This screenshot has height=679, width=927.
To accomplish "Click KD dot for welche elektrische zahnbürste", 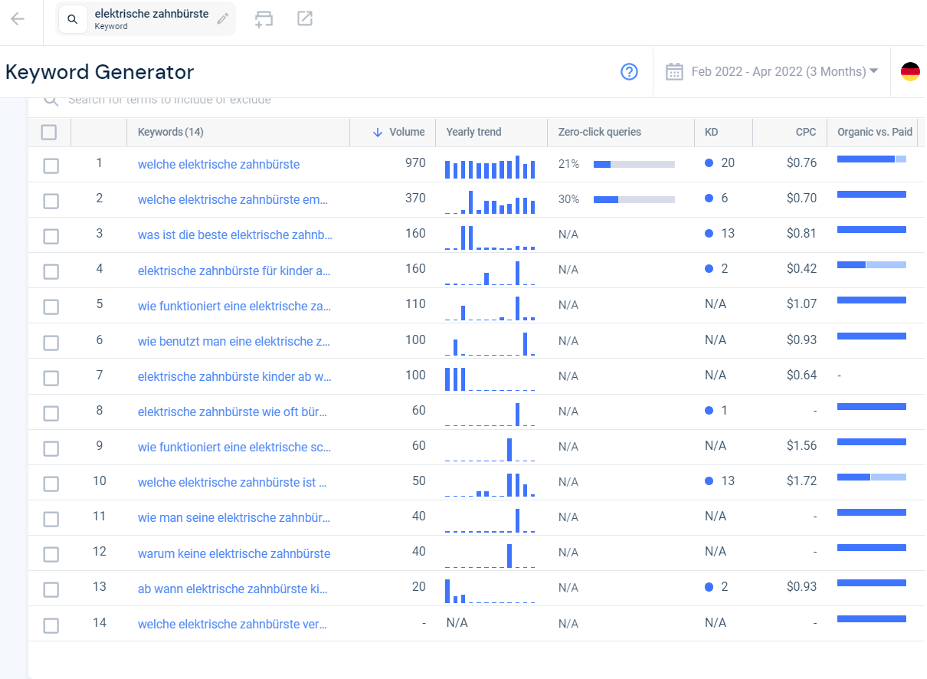I will (709, 163).
